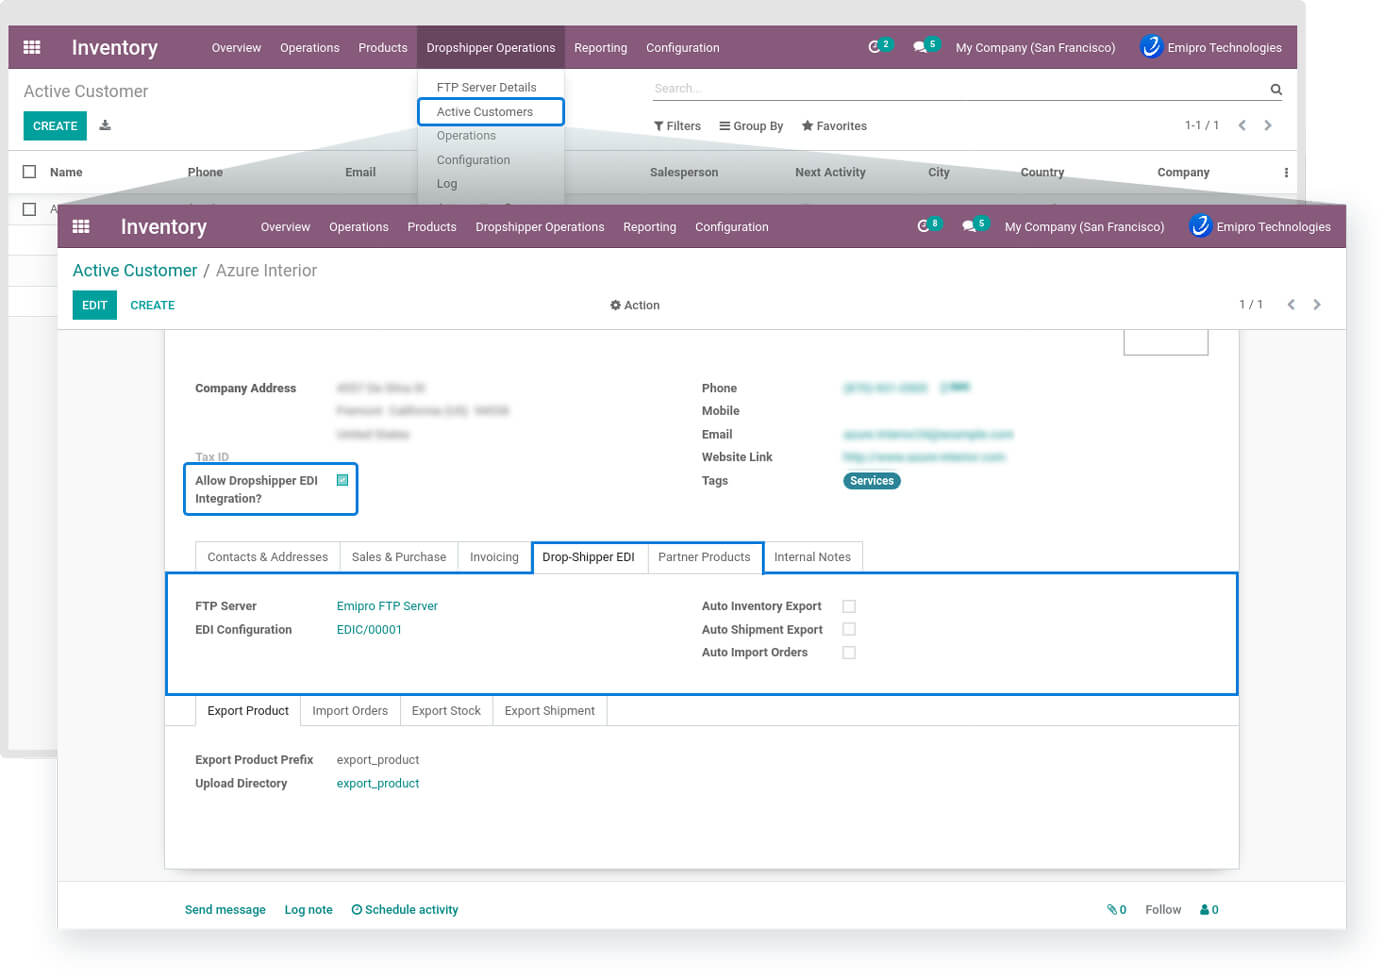The image size is (1384, 977).
Task: Go to previous record using left chevron
Action: (1291, 305)
